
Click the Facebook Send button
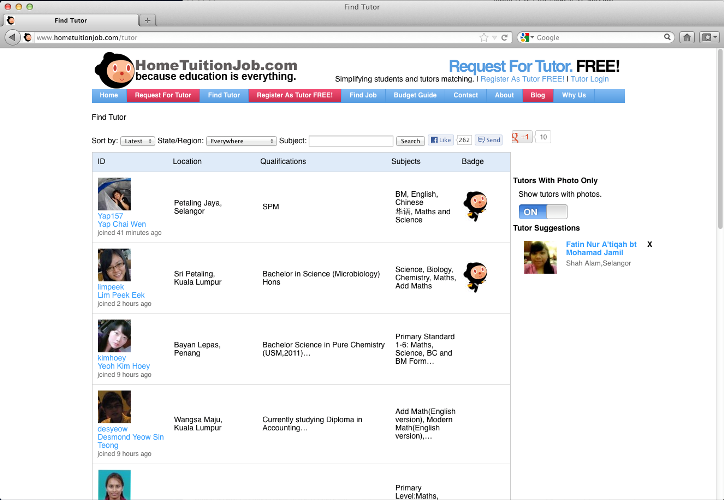[x=489, y=140]
